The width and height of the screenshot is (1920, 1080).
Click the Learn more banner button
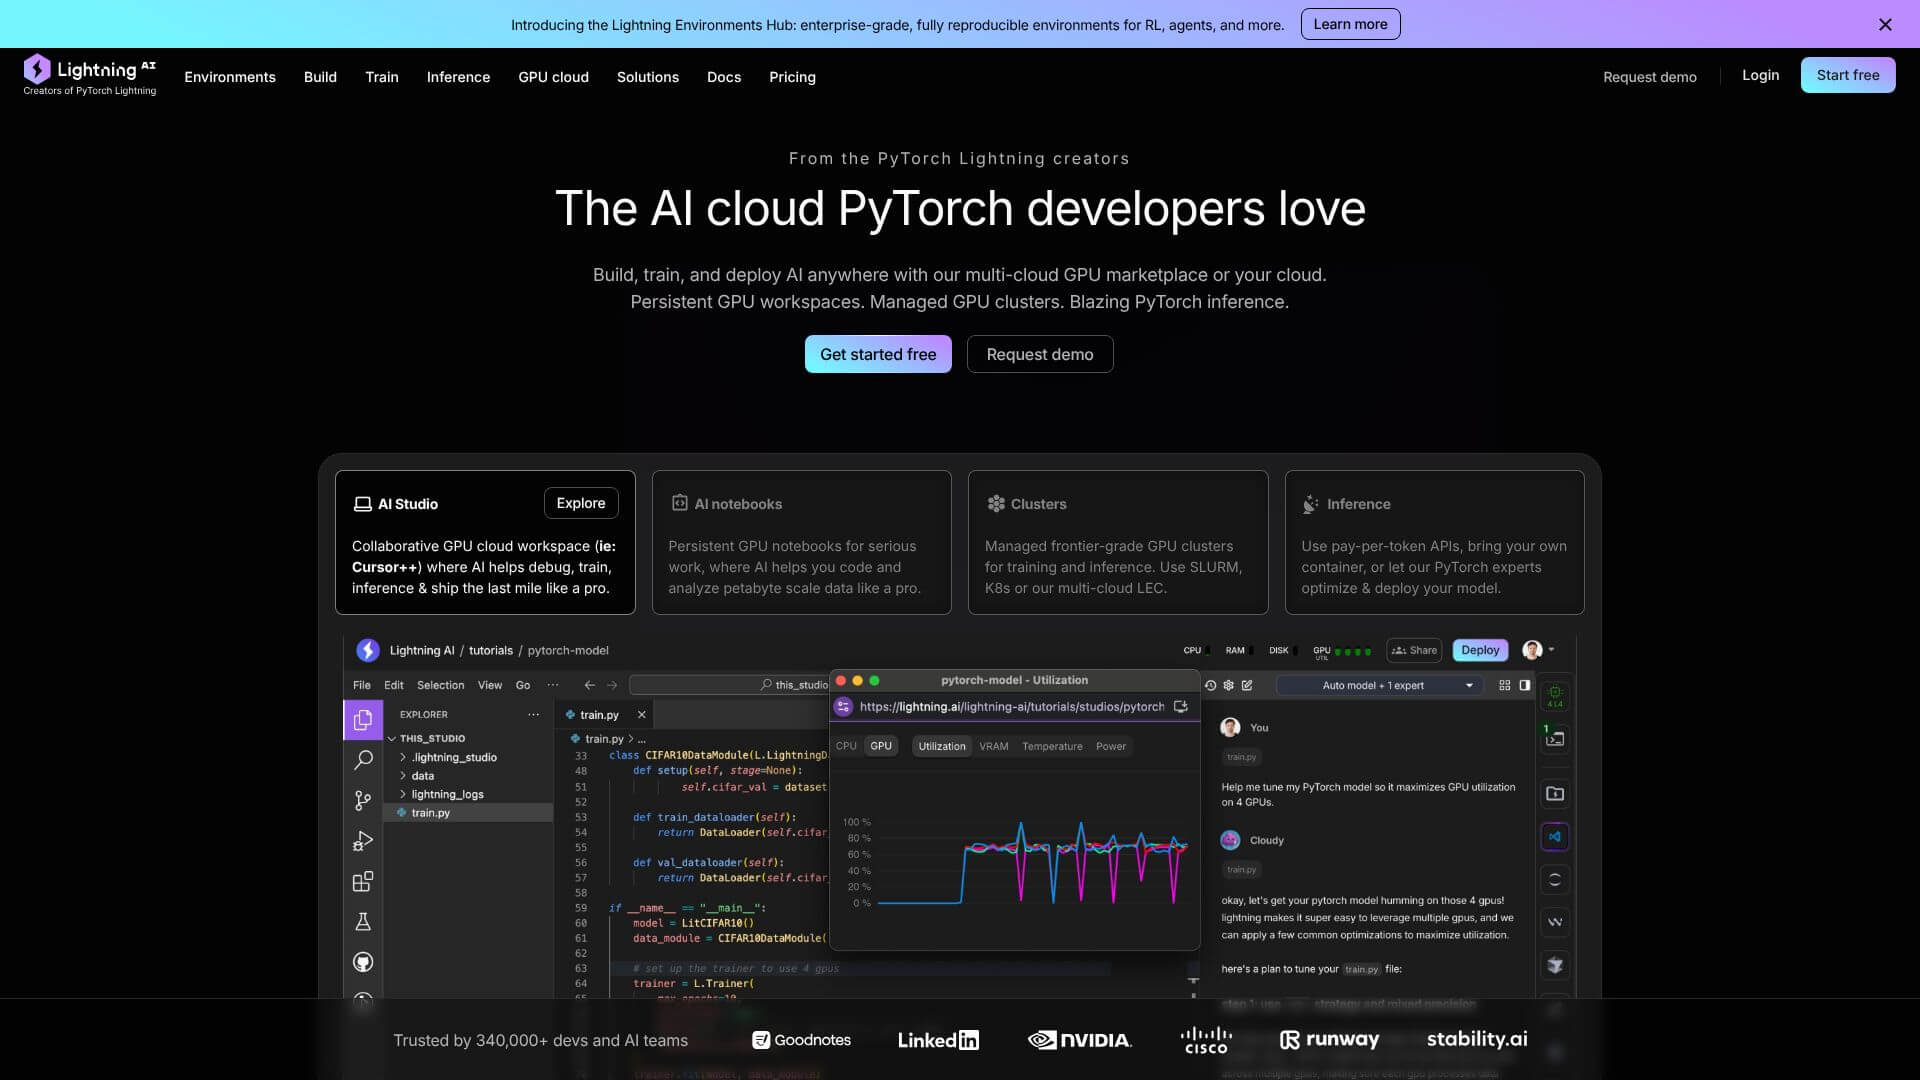pyautogui.click(x=1350, y=24)
